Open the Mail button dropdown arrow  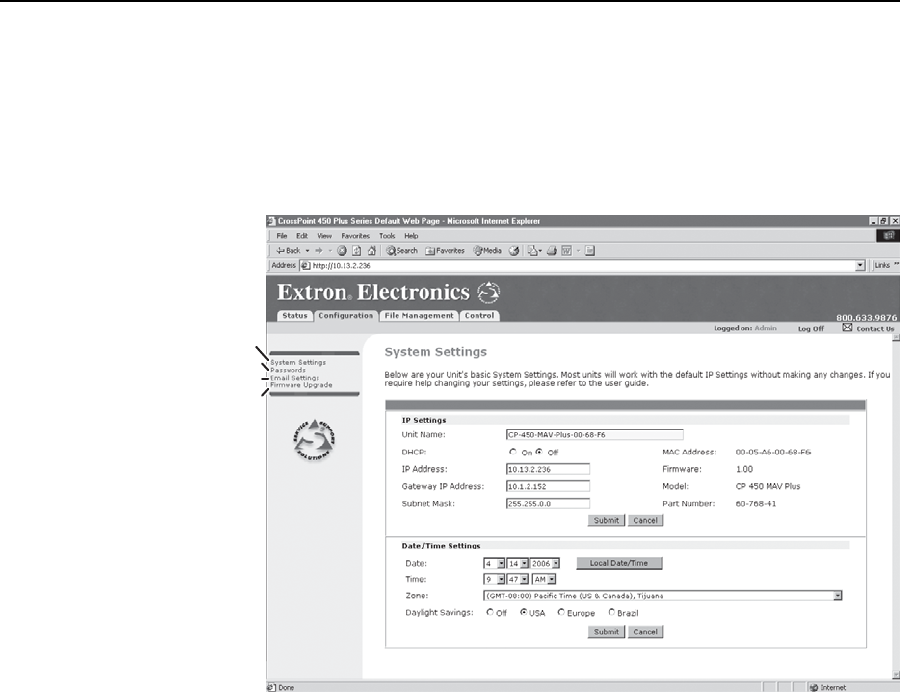click(x=541, y=251)
